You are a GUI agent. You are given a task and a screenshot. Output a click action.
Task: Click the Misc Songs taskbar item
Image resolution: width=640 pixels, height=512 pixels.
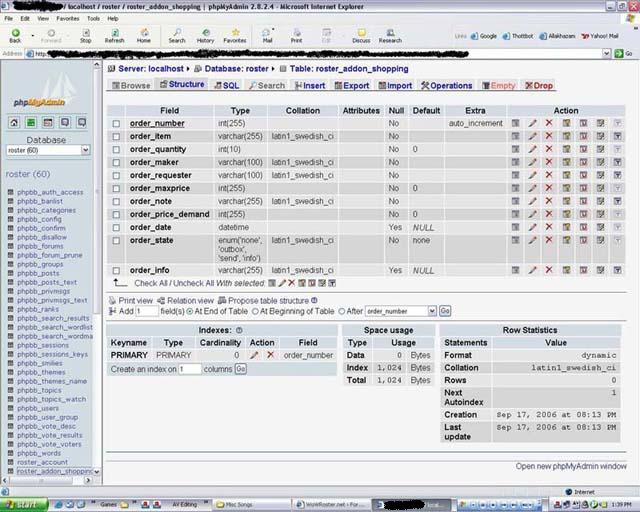pyautogui.click(x=253, y=505)
